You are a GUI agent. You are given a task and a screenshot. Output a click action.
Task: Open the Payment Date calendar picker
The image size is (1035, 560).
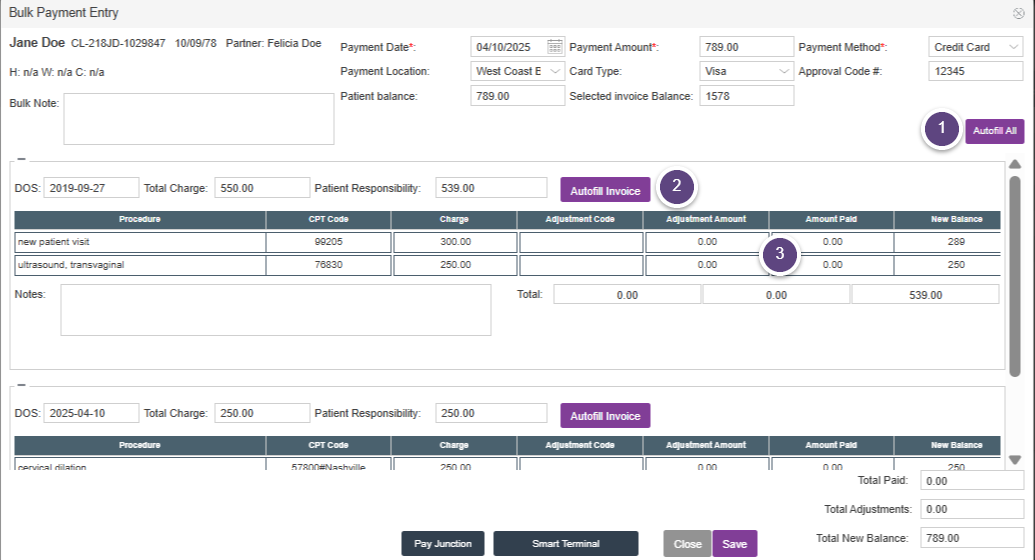click(555, 47)
